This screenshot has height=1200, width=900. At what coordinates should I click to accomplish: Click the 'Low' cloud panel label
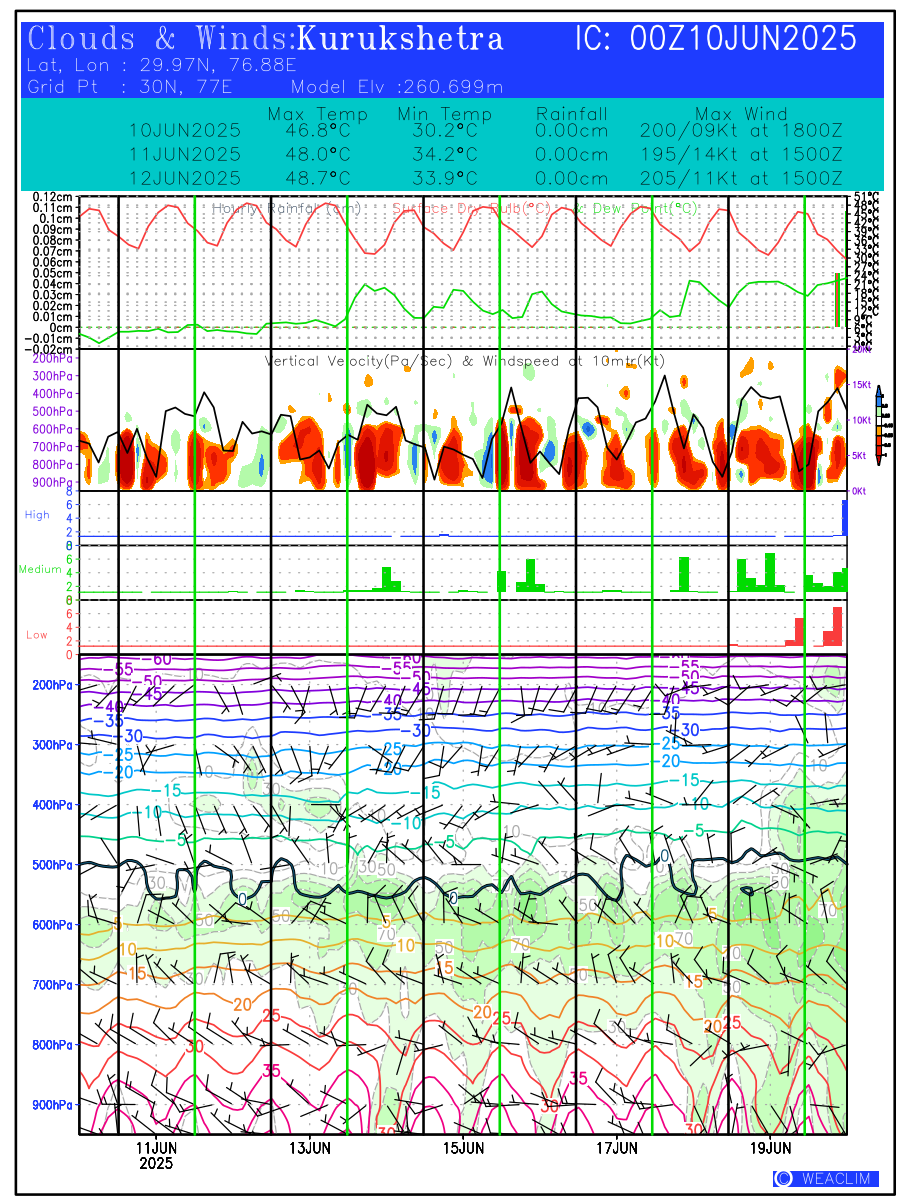pos(37,634)
